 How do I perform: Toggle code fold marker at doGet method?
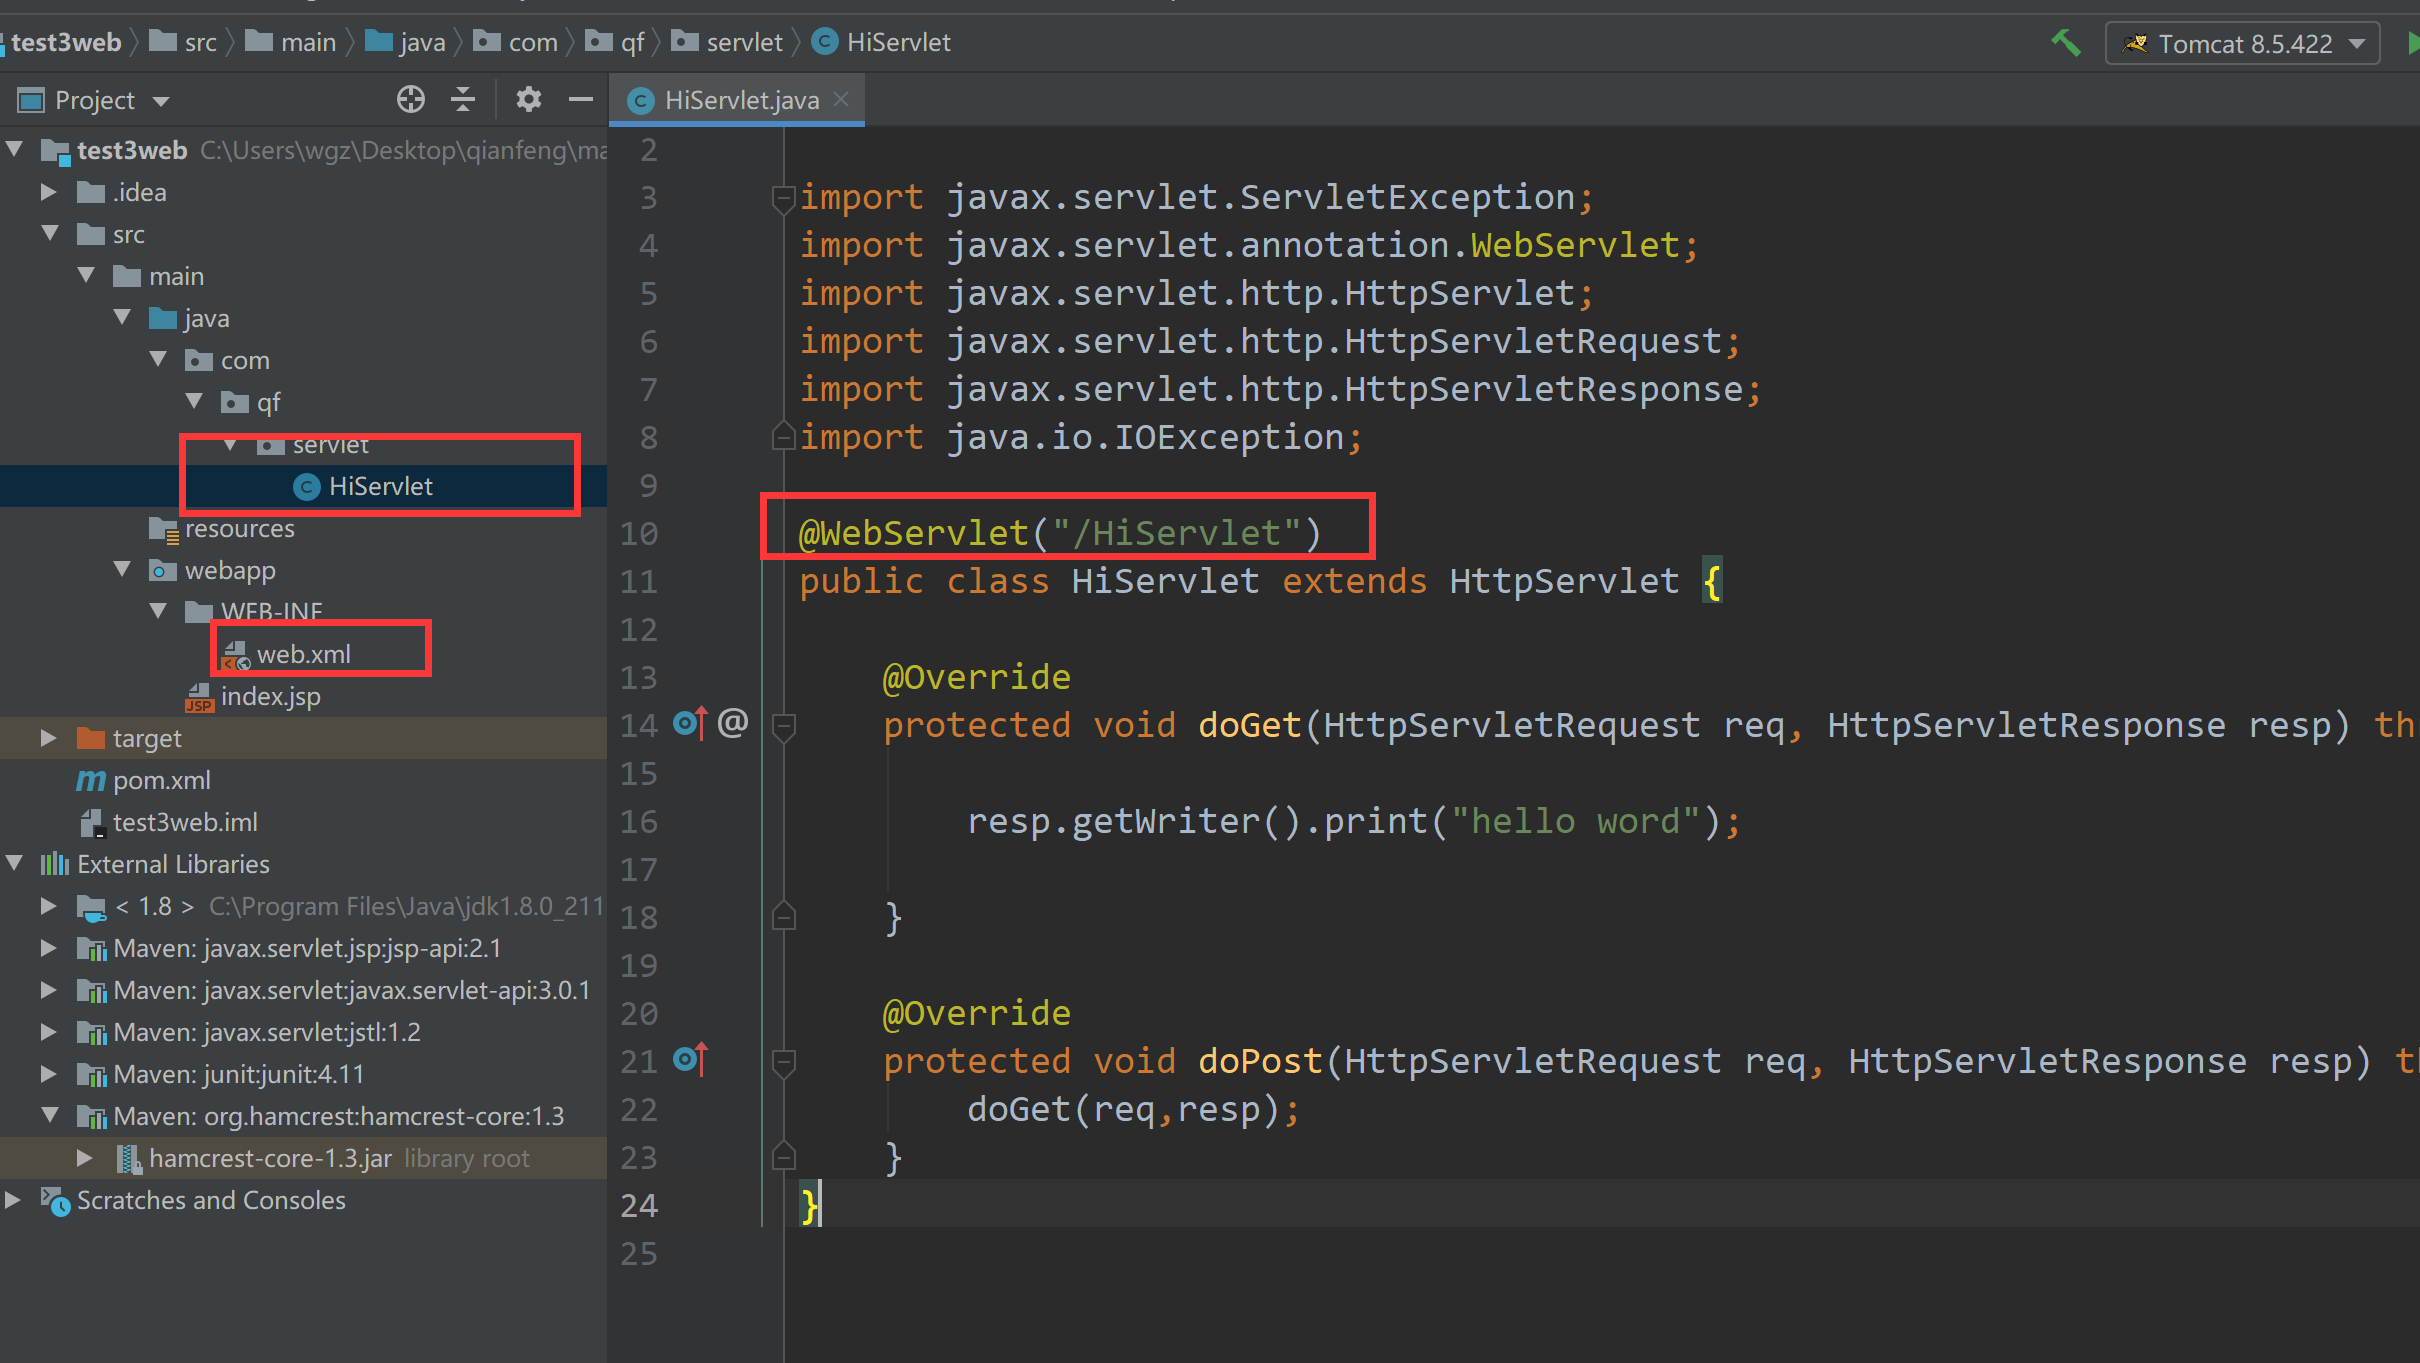coord(785,725)
